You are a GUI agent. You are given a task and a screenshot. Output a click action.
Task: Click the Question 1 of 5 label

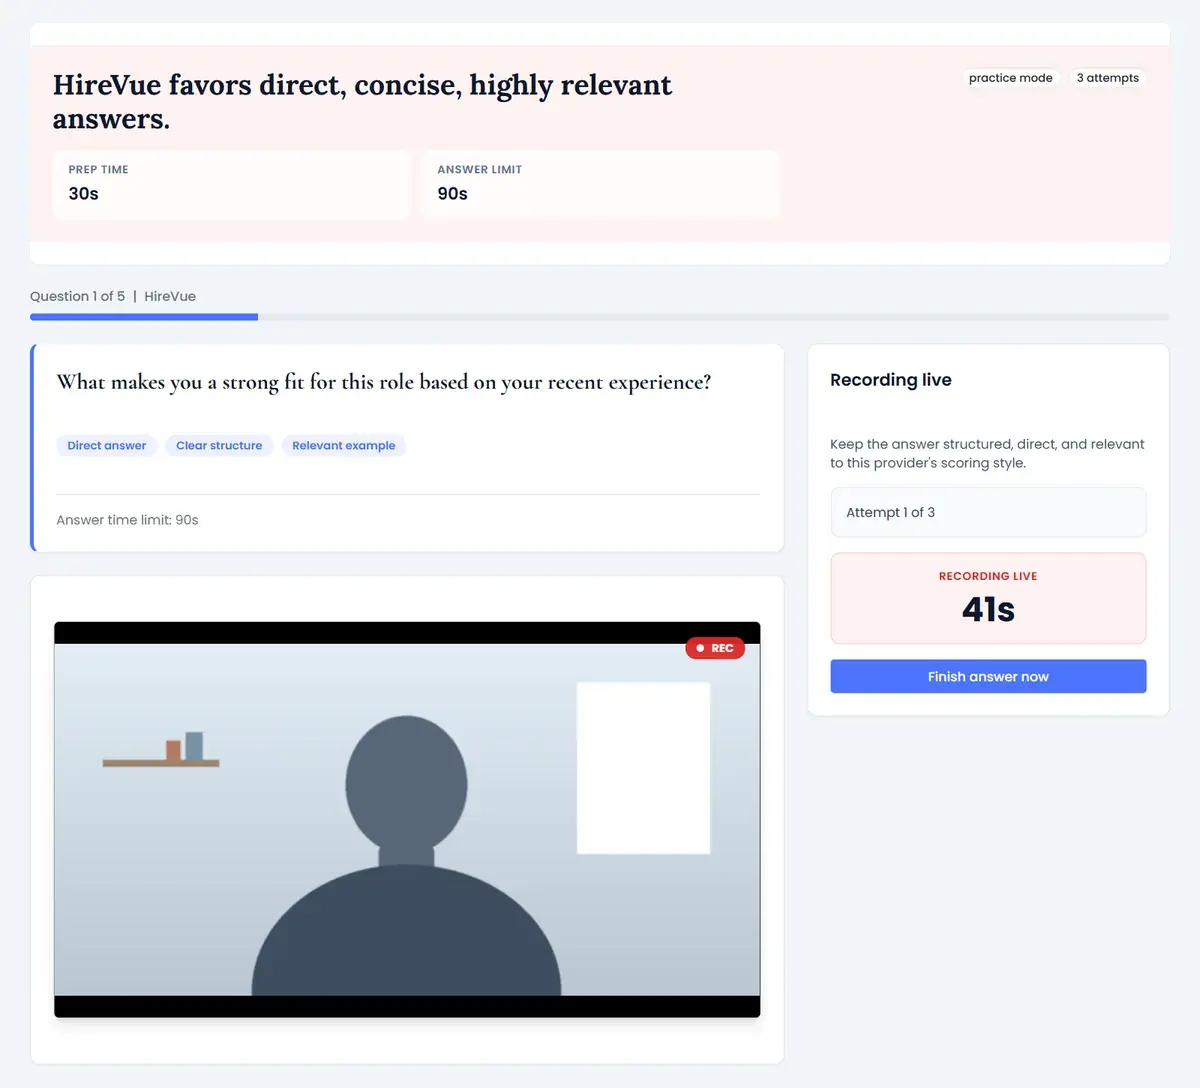[x=77, y=296]
